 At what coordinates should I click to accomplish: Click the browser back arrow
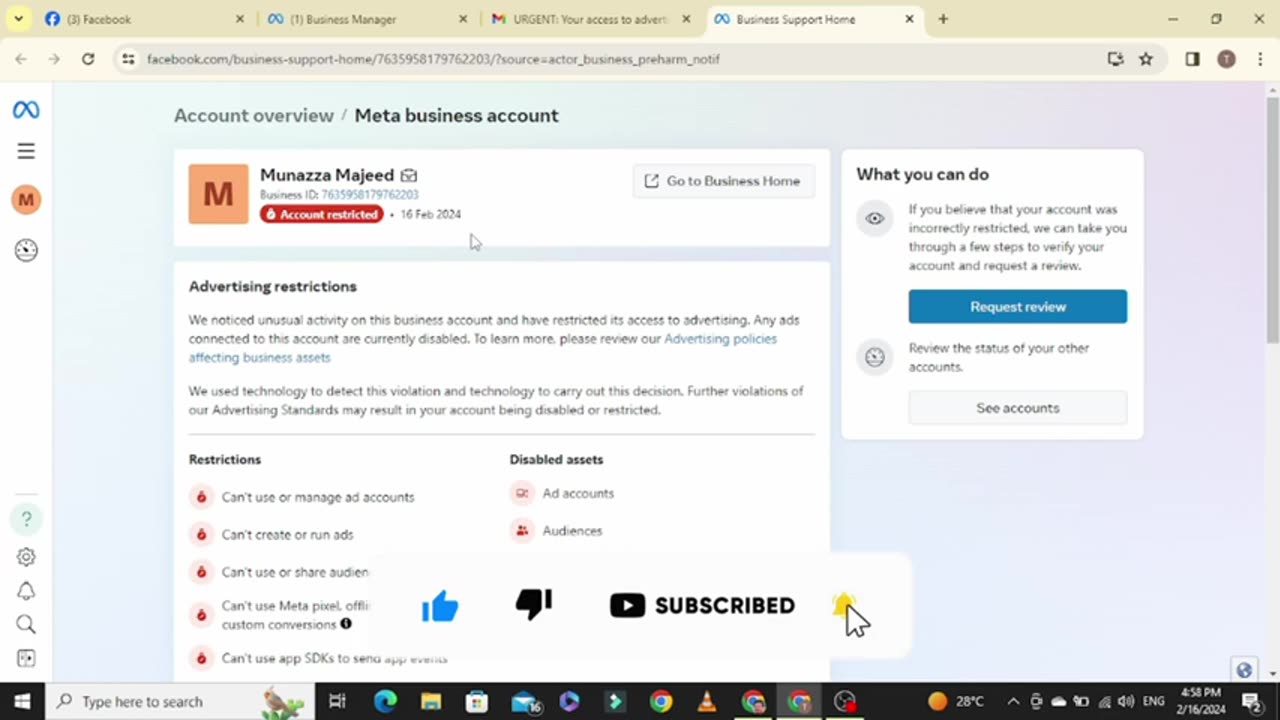[21, 59]
